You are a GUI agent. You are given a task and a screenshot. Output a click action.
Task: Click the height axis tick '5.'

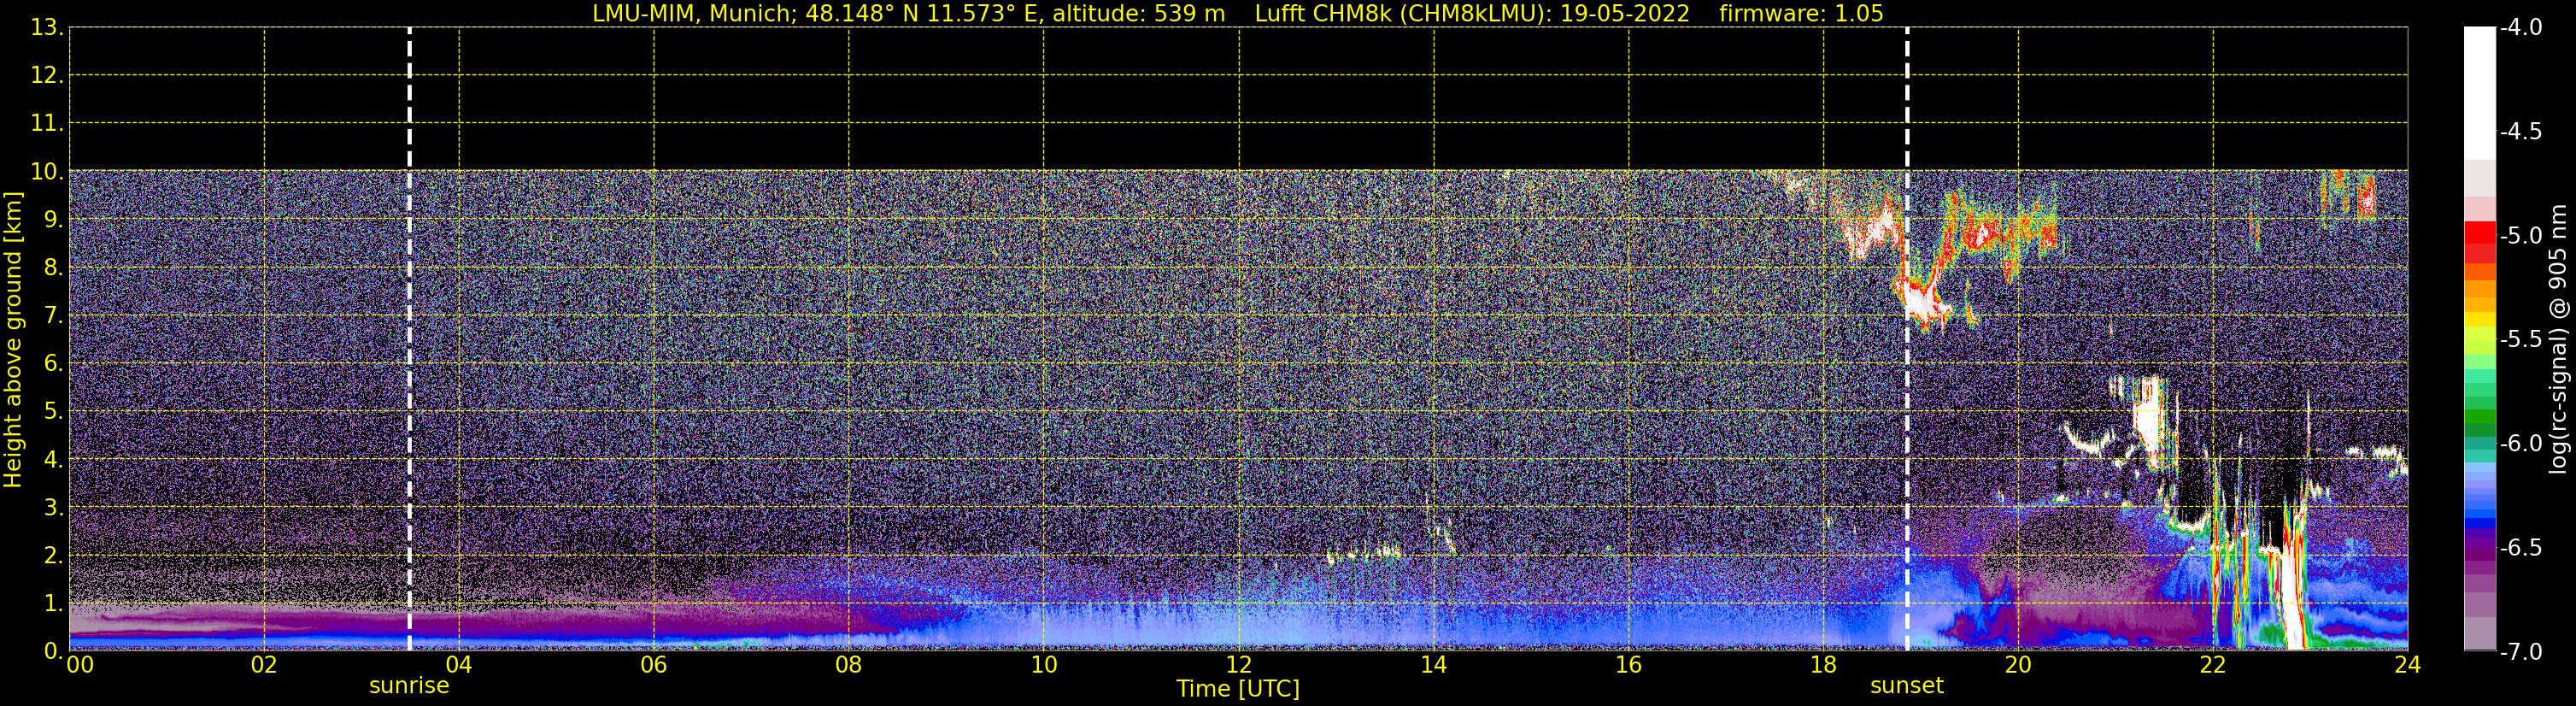53,412
